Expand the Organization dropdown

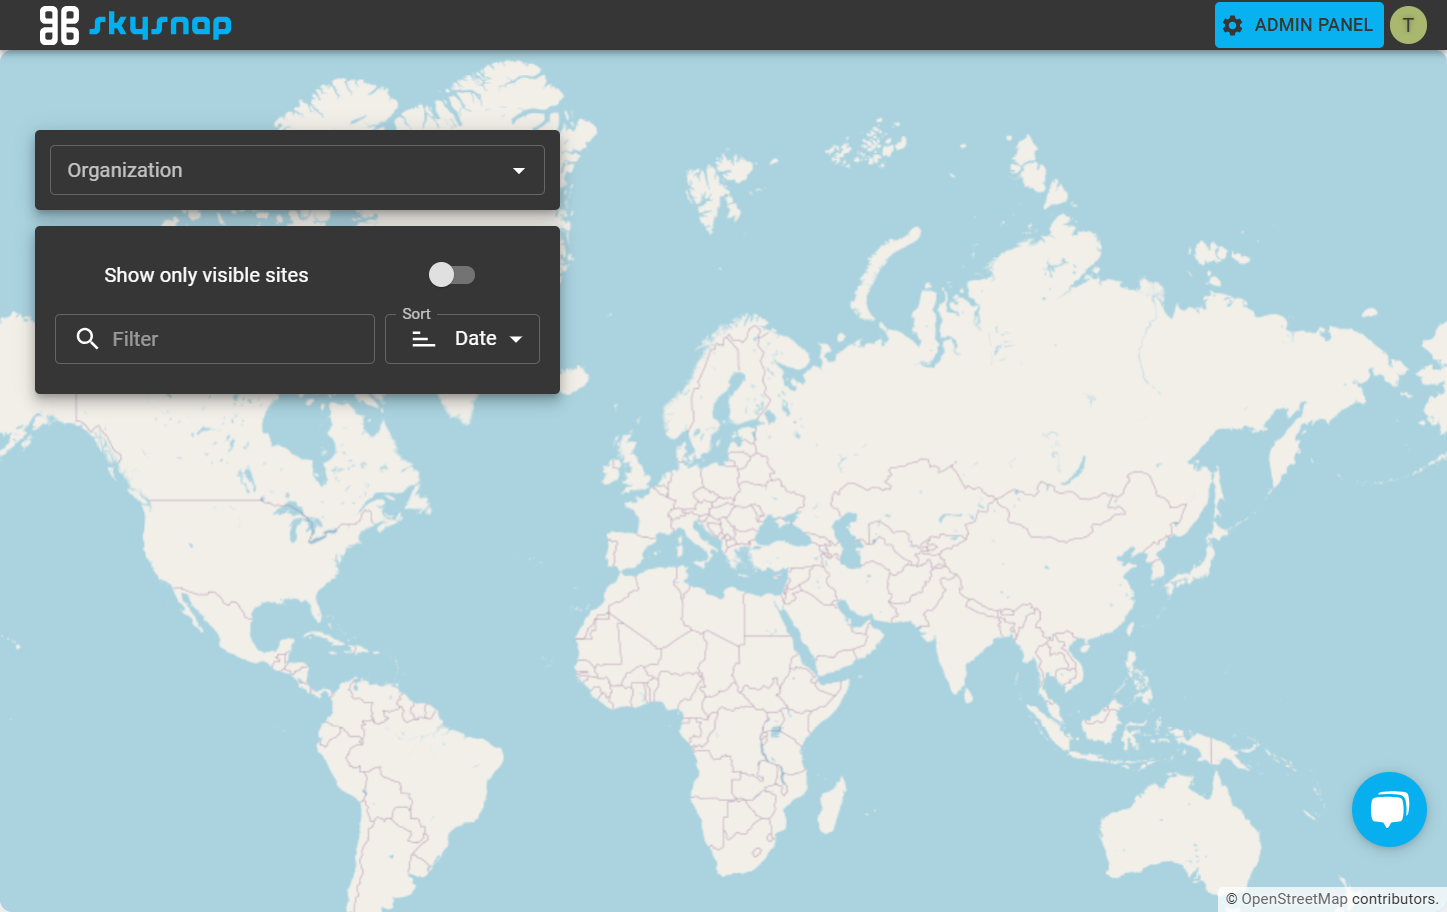297,170
